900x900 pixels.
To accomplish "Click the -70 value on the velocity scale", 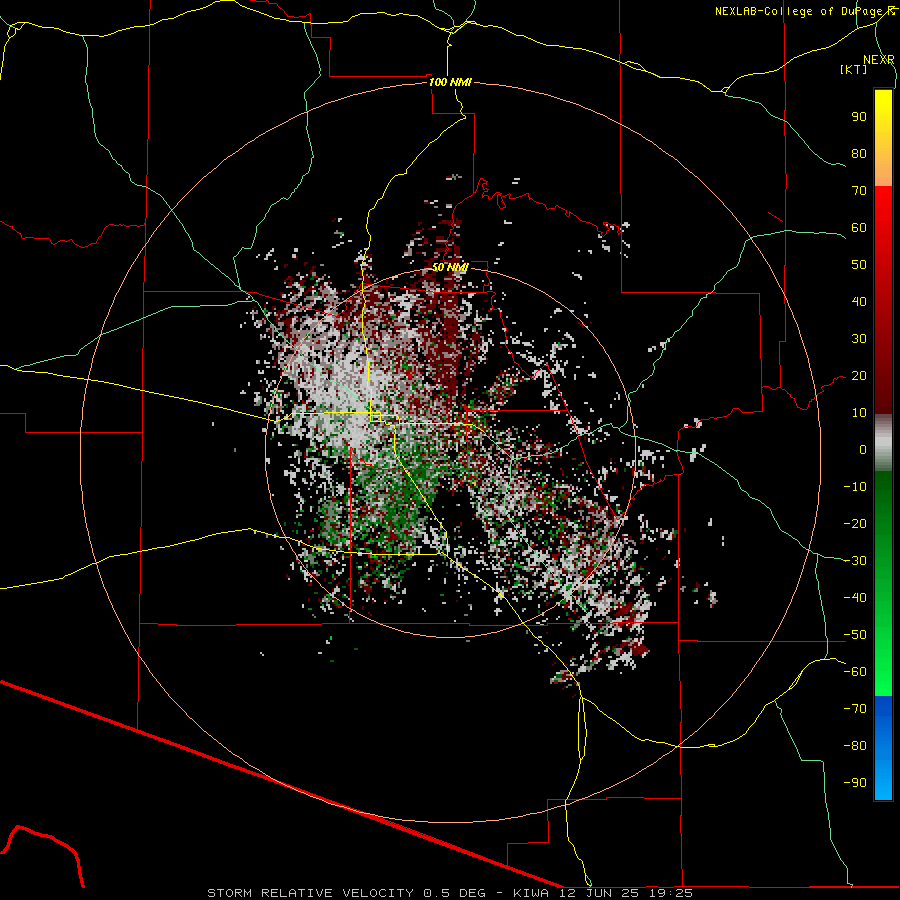I will pyautogui.click(x=855, y=709).
